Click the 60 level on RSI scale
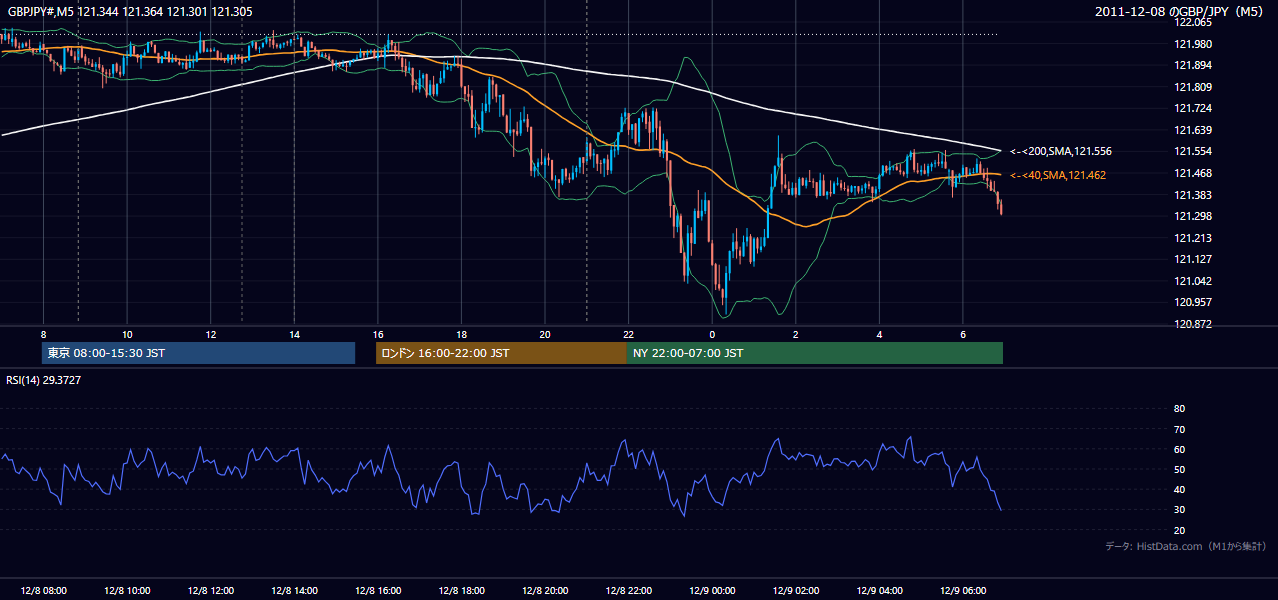 tap(1179, 449)
